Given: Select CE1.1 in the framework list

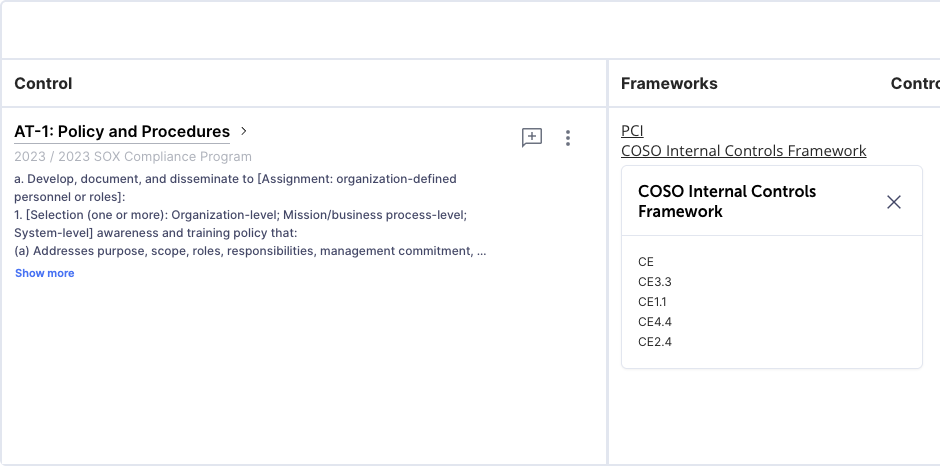Looking at the screenshot, I should tap(652, 302).
